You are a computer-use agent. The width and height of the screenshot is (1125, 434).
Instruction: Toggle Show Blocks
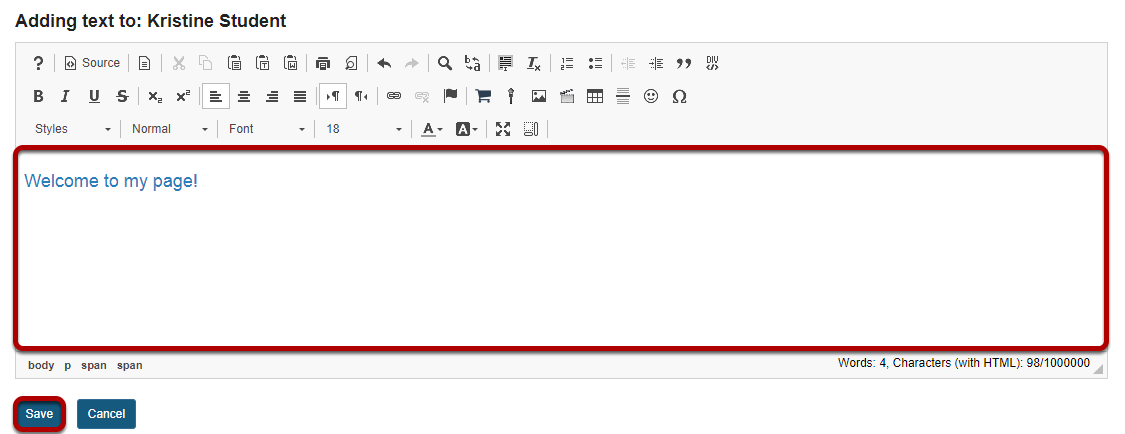[531, 129]
